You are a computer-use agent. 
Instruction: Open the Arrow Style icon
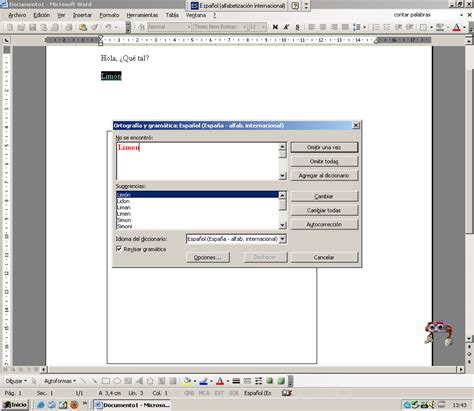coord(259,381)
